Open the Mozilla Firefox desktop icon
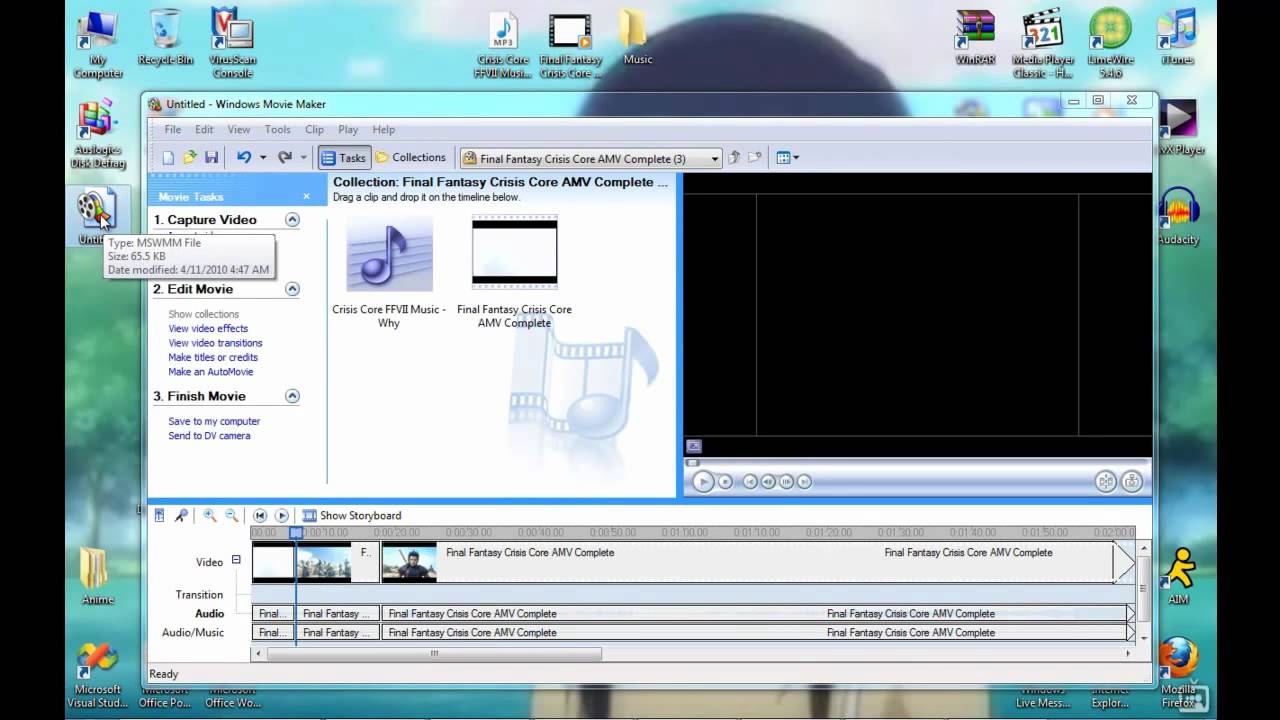 pos(1178,672)
